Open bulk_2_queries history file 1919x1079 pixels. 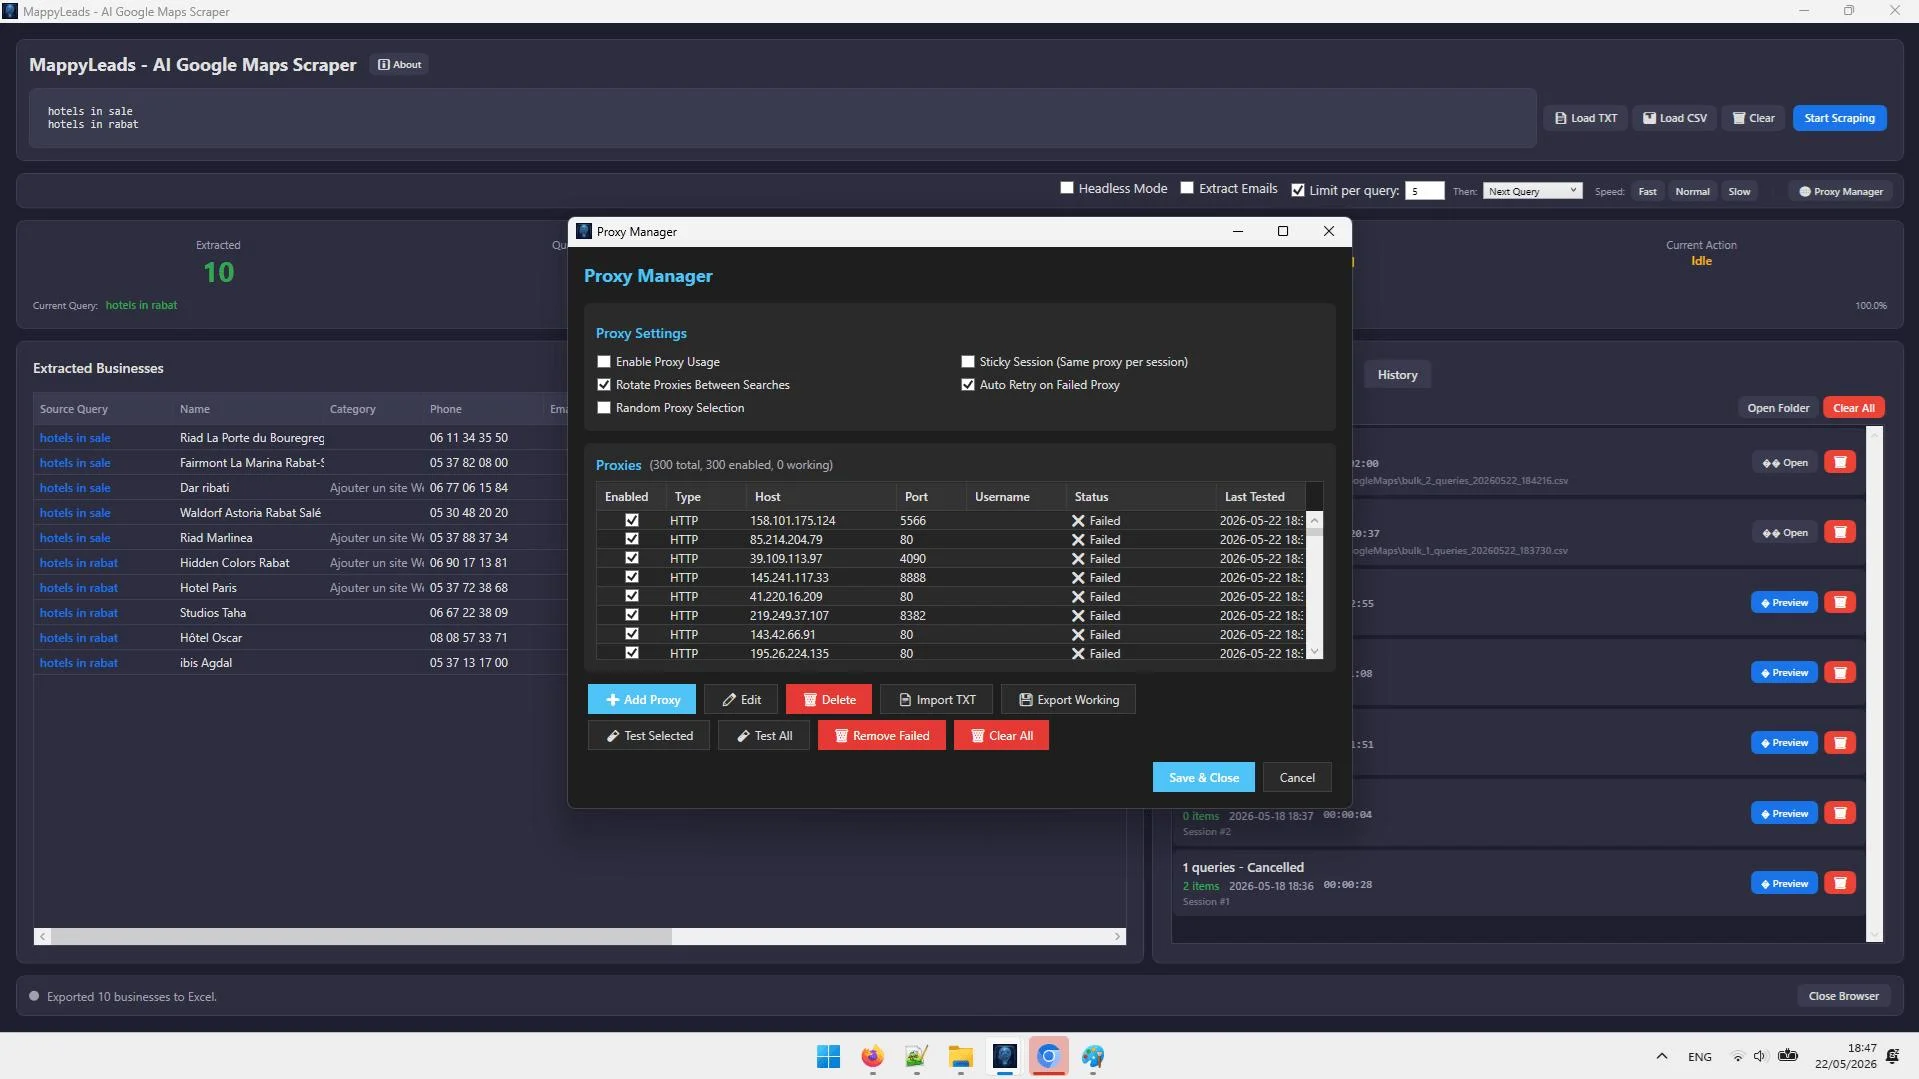[1784, 462]
